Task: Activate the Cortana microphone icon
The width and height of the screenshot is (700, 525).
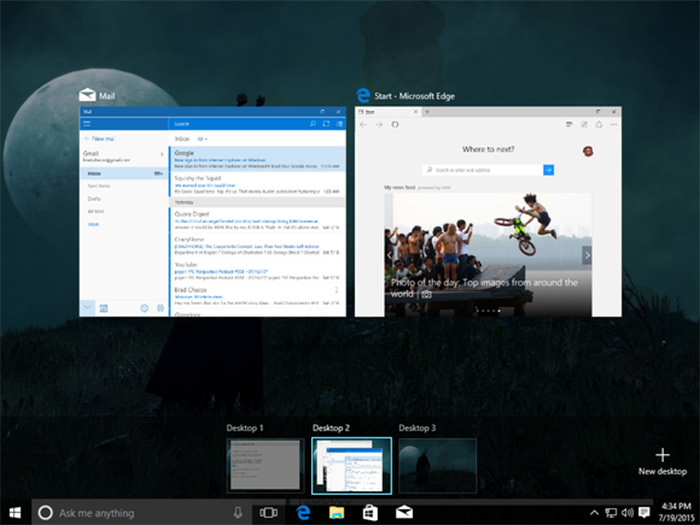Action: pos(237,512)
